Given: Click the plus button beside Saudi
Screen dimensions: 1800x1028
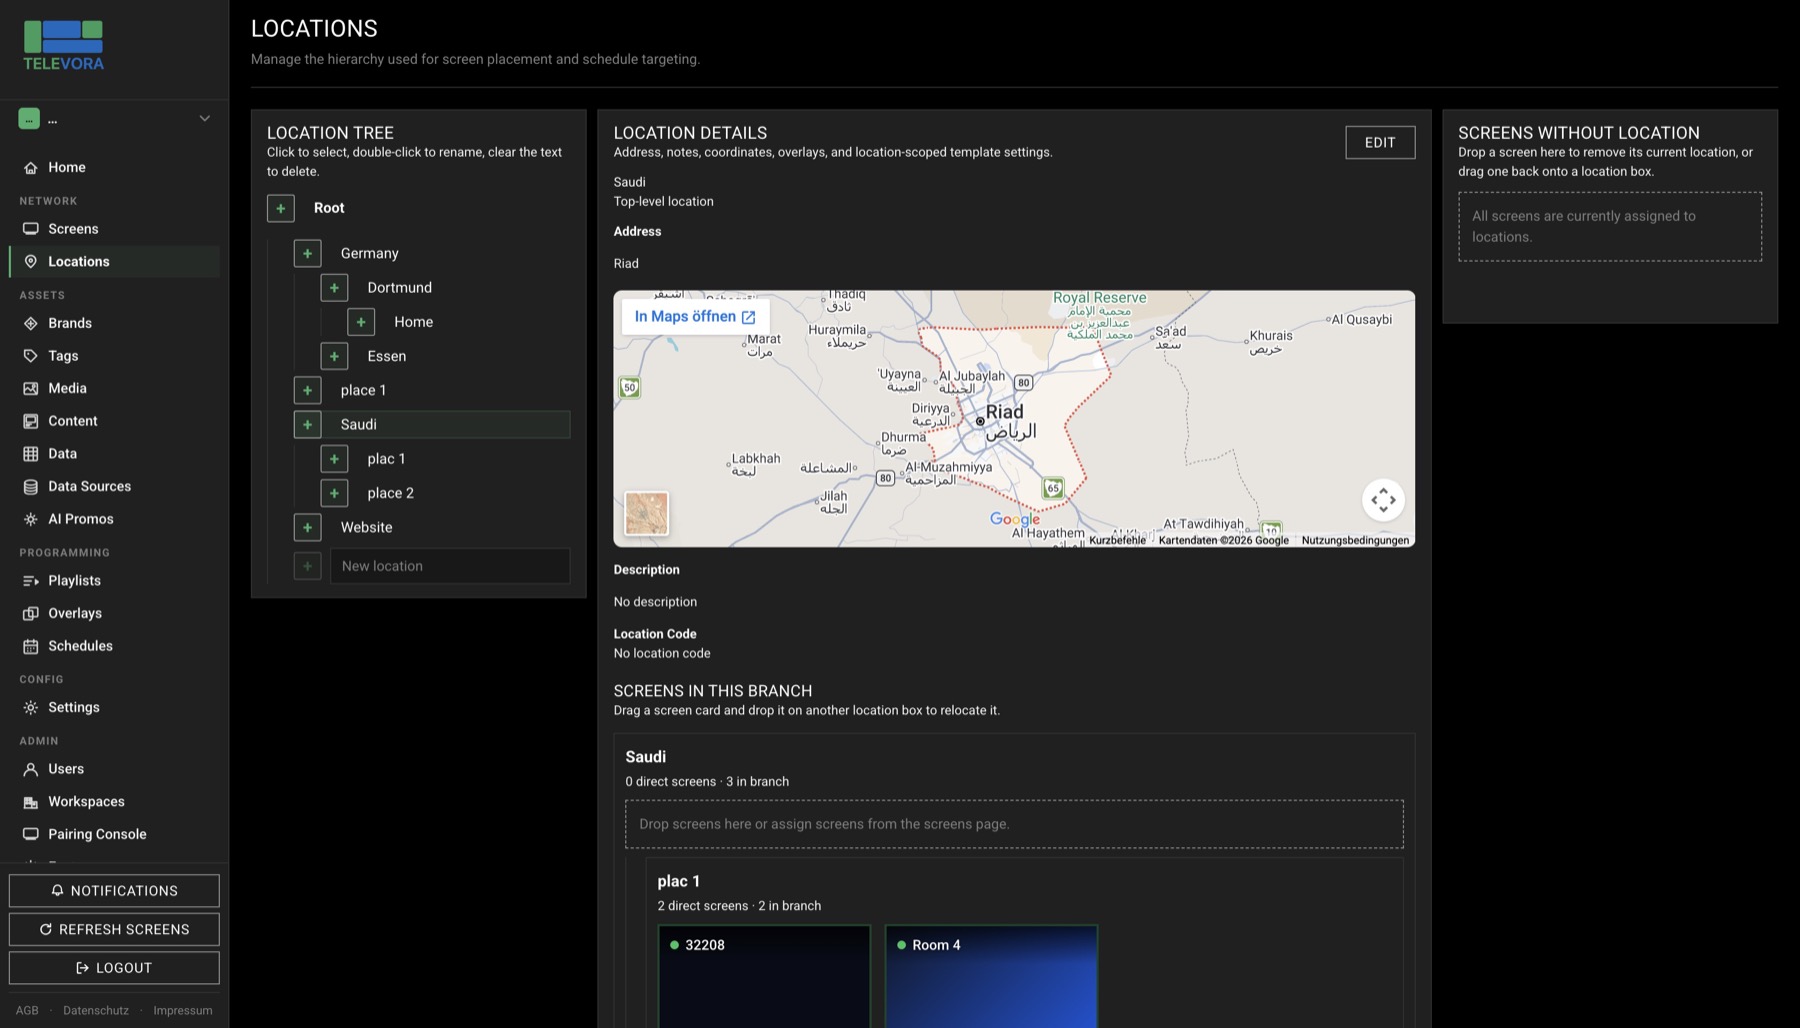Looking at the screenshot, I should 307,425.
